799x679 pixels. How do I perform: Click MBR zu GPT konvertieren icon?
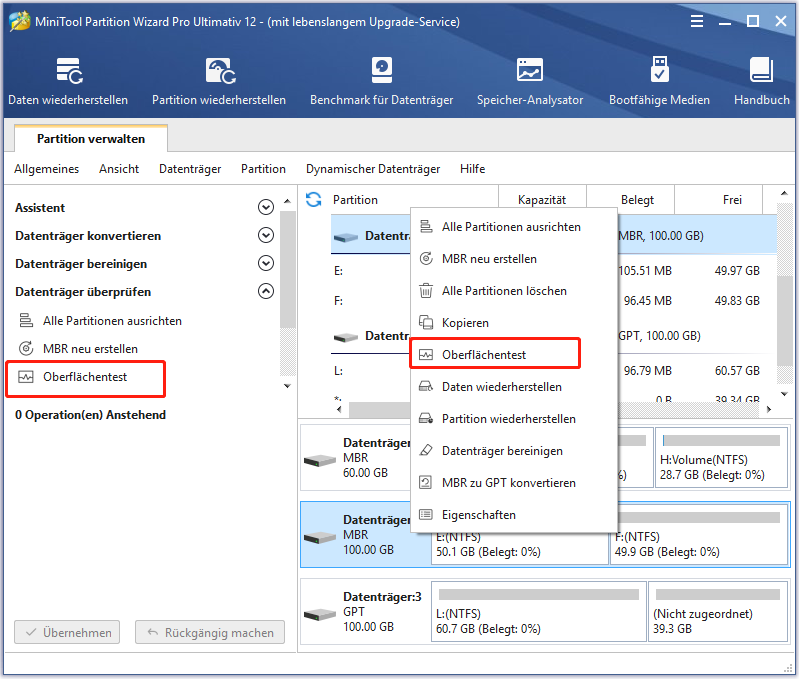(426, 483)
